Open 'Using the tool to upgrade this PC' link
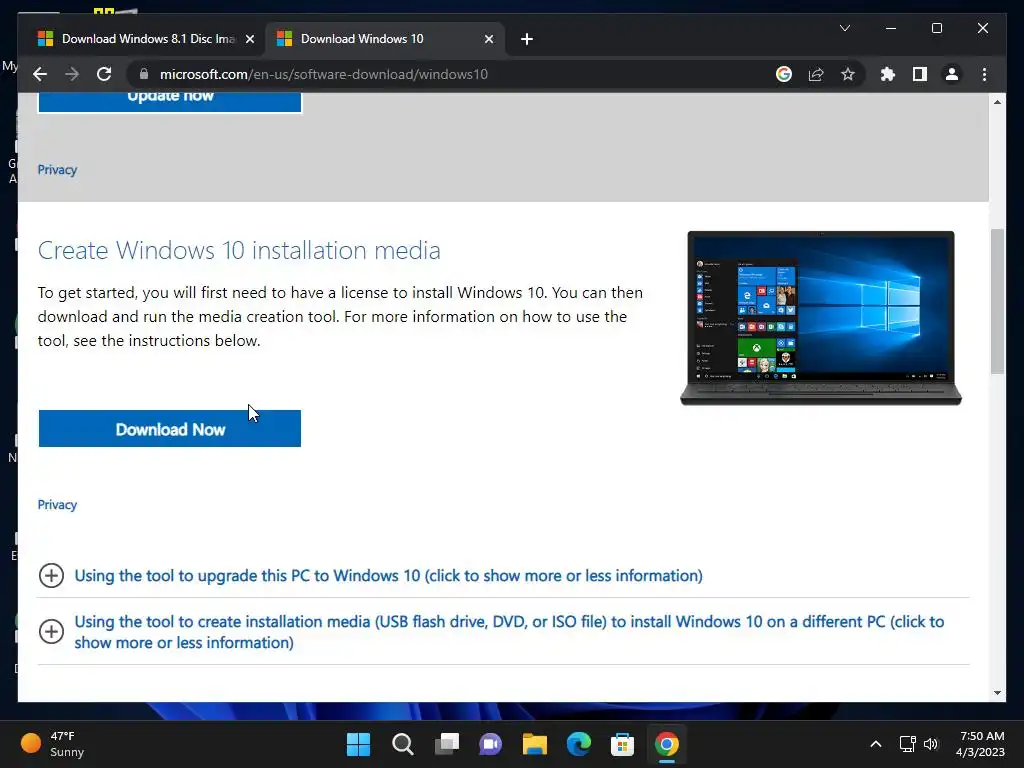Screen dimensions: 1024x768 [389, 575]
